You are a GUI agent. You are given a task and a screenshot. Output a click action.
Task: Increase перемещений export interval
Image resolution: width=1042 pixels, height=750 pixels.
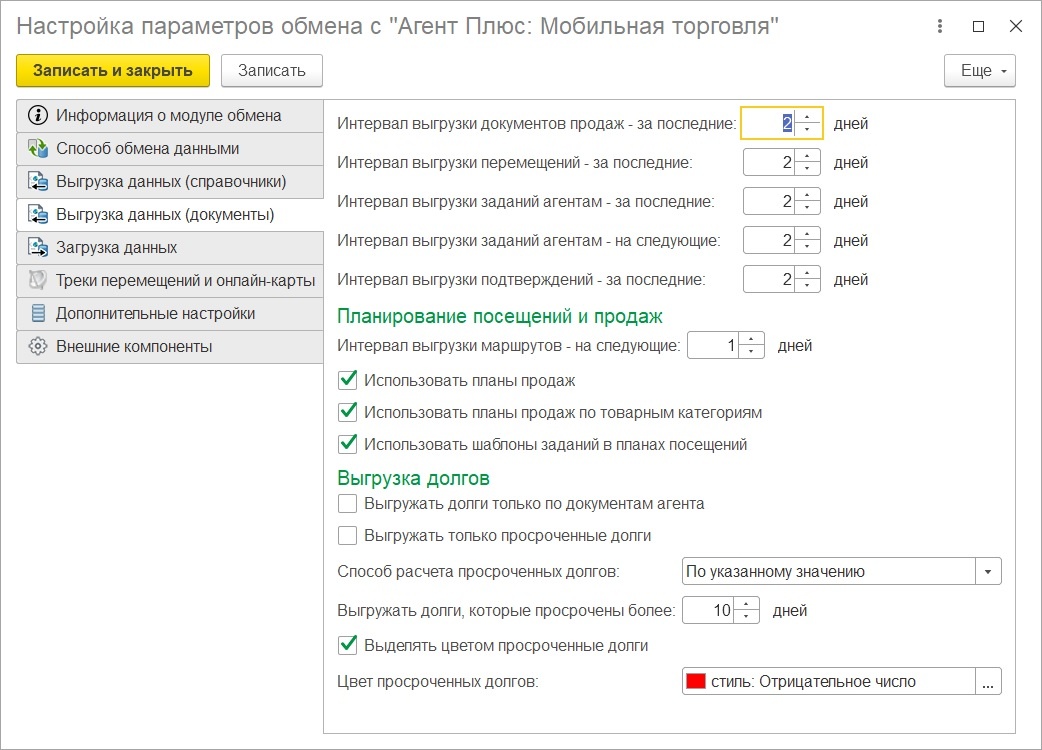pyautogui.click(x=807, y=156)
